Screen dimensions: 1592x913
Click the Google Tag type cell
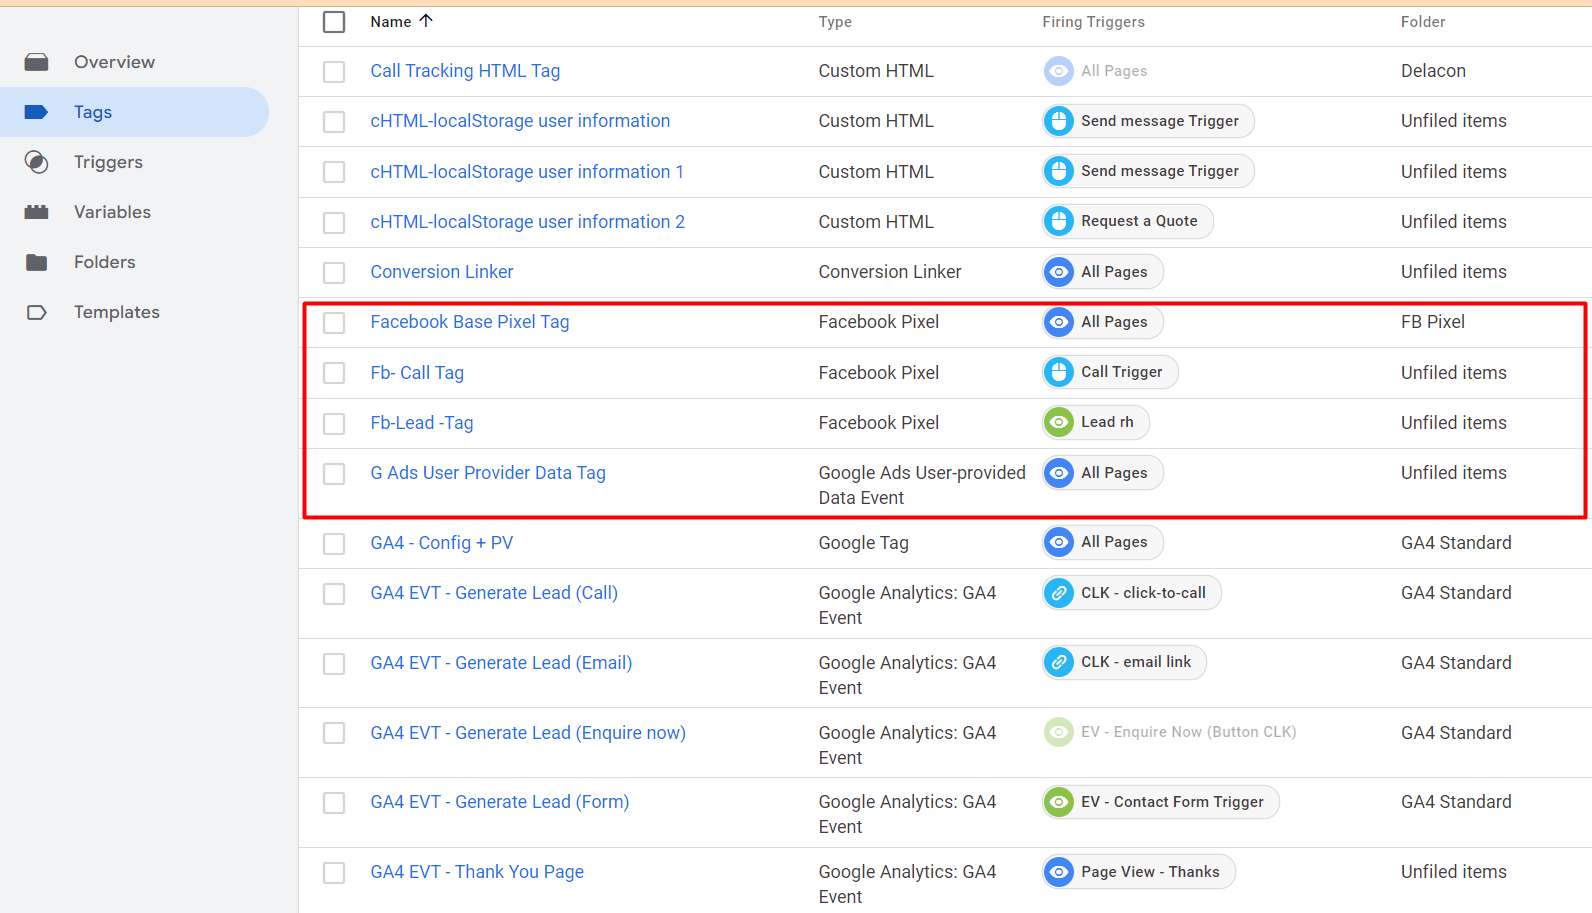point(864,543)
